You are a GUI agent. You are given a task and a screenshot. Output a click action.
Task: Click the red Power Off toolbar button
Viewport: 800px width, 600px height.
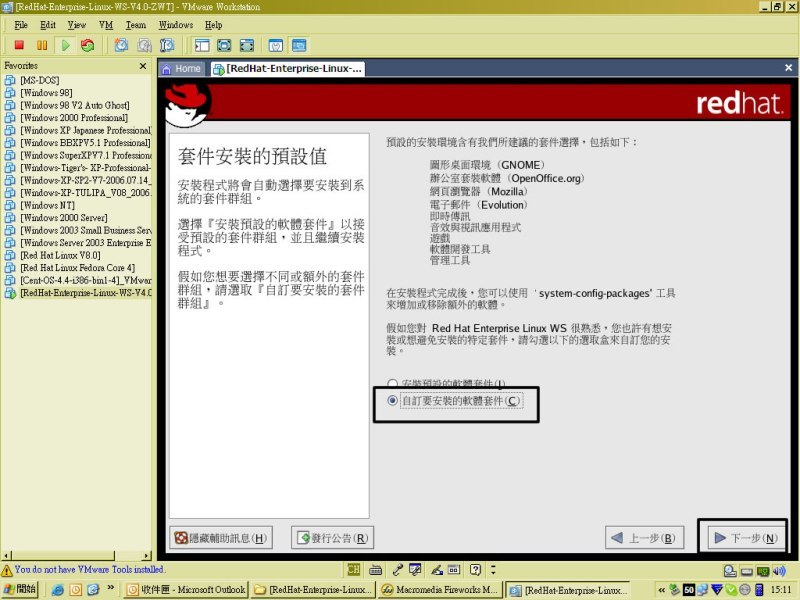tap(19, 45)
